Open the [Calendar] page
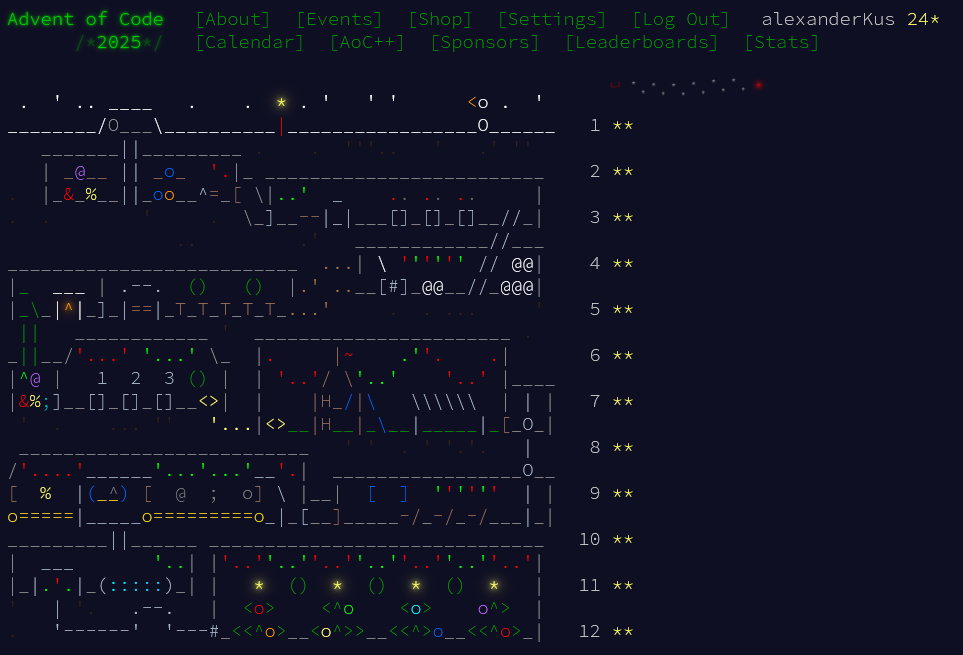This screenshot has width=963, height=655. [x=249, y=42]
